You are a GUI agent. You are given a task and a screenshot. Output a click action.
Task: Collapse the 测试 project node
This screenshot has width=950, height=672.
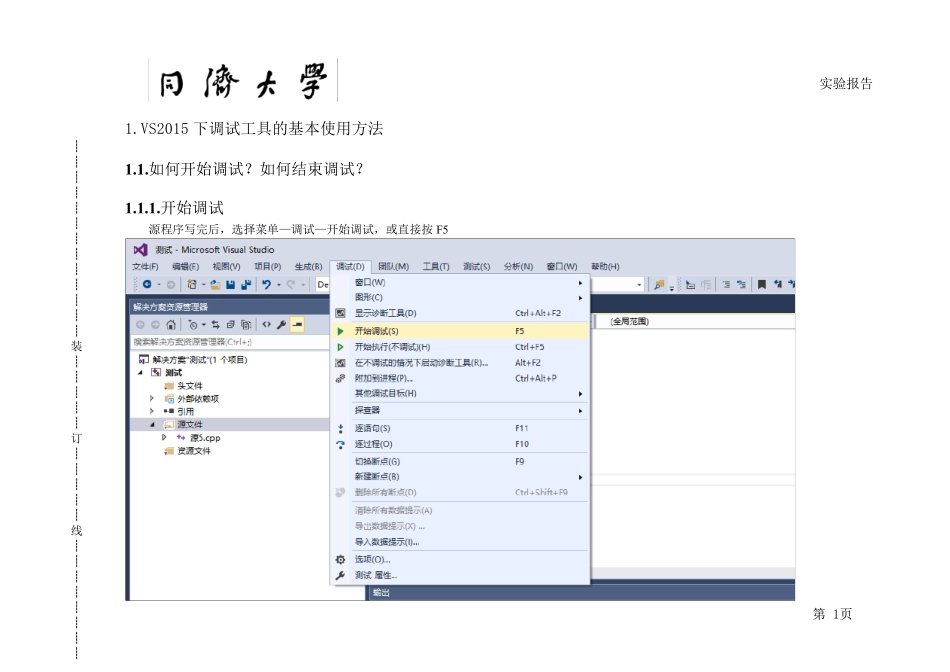pyautogui.click(x=141, y=373)
